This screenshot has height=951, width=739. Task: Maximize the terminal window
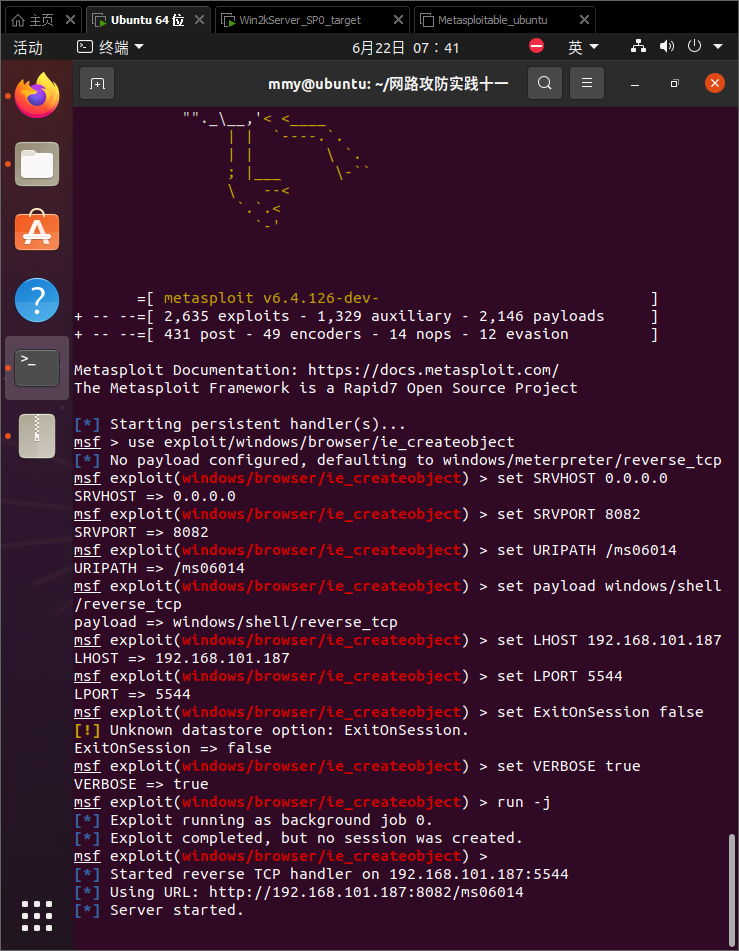point(675,84)
